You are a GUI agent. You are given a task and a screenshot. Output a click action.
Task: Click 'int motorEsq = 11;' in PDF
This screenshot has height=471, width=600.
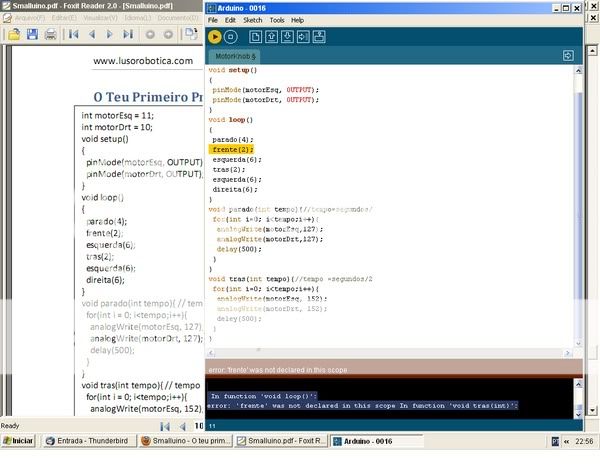click(x=117, y=116)
